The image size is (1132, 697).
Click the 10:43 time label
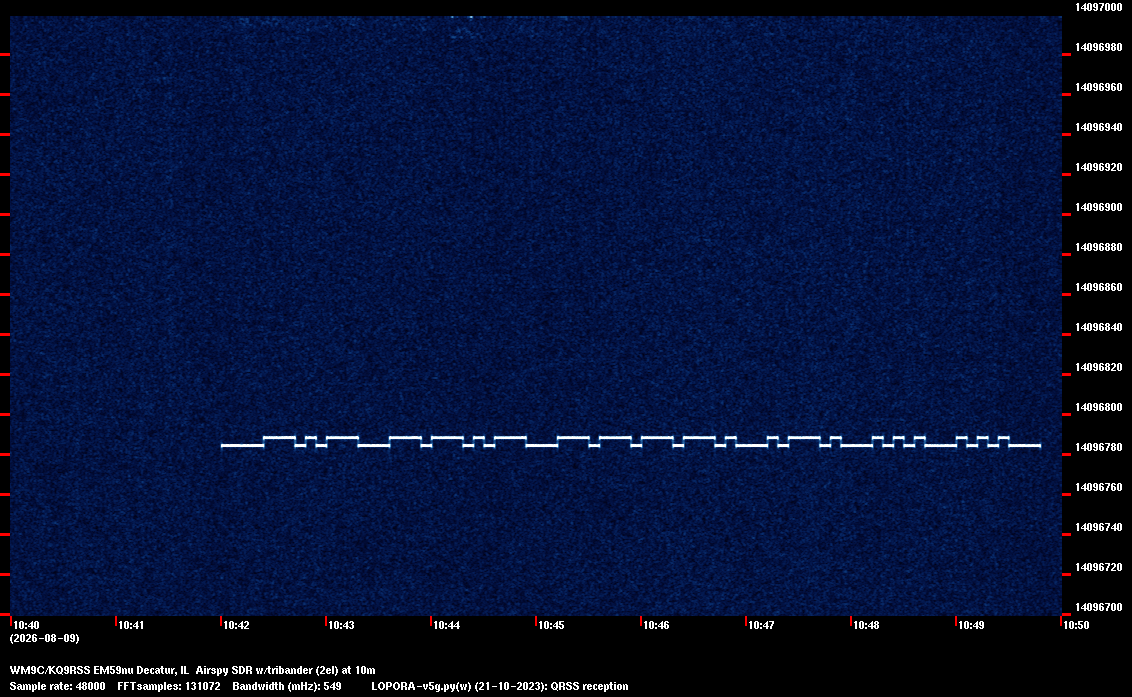341,625
